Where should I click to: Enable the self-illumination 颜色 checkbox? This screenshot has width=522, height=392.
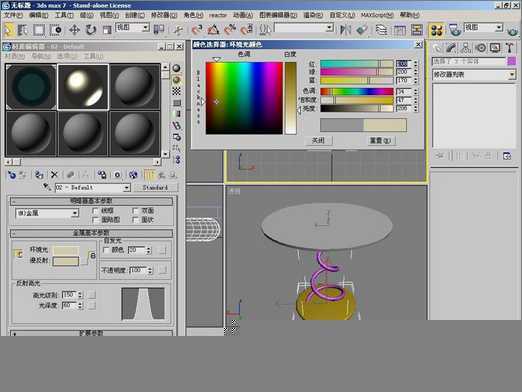click(x=106, y=250)
